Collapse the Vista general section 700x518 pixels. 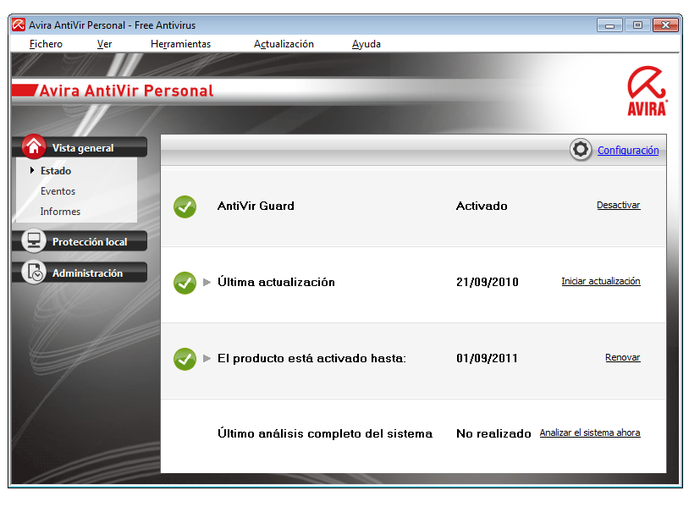pos(83,148)
